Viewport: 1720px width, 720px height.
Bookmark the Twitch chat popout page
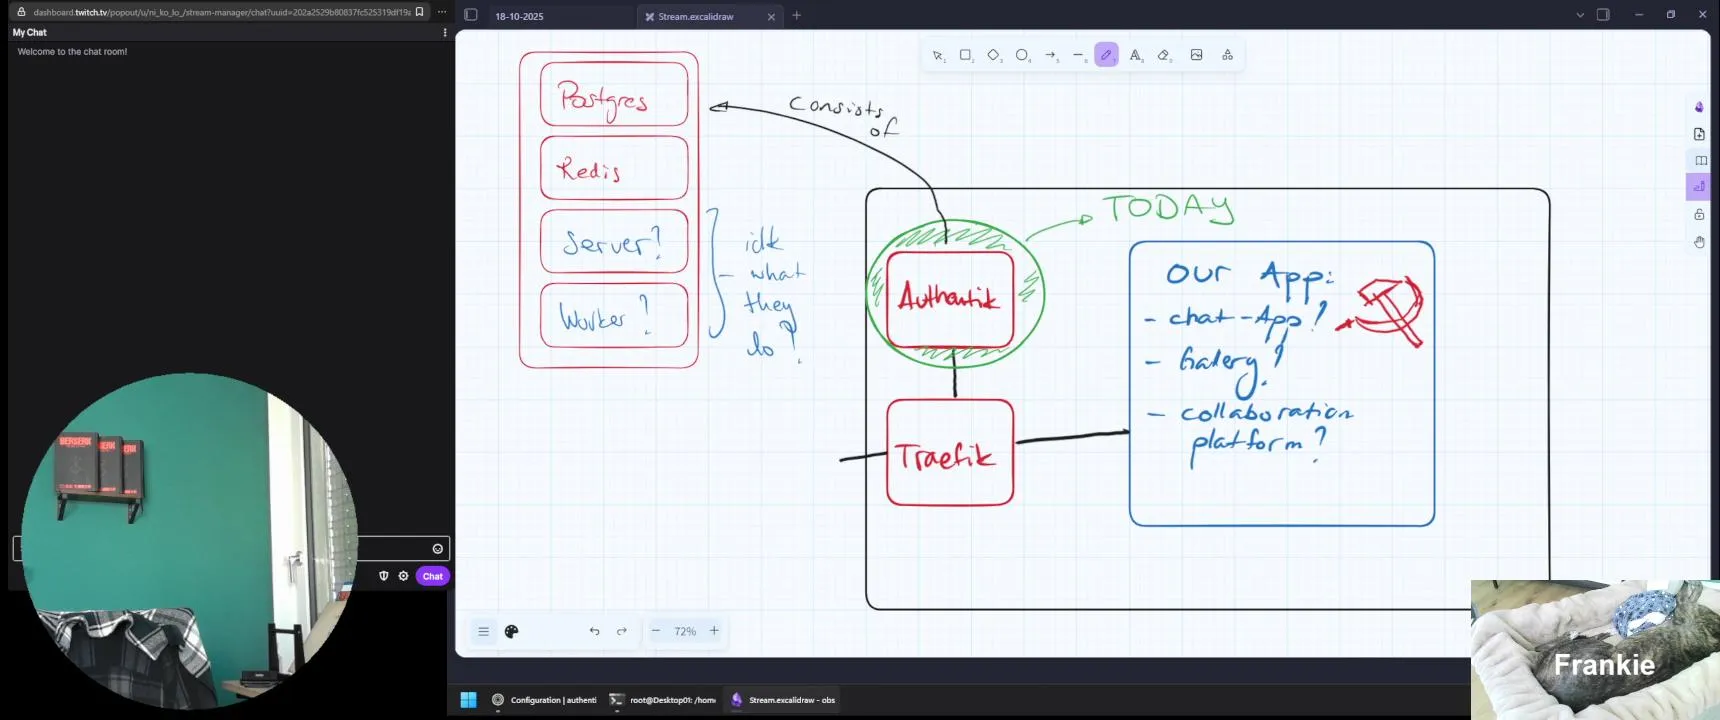419,12
